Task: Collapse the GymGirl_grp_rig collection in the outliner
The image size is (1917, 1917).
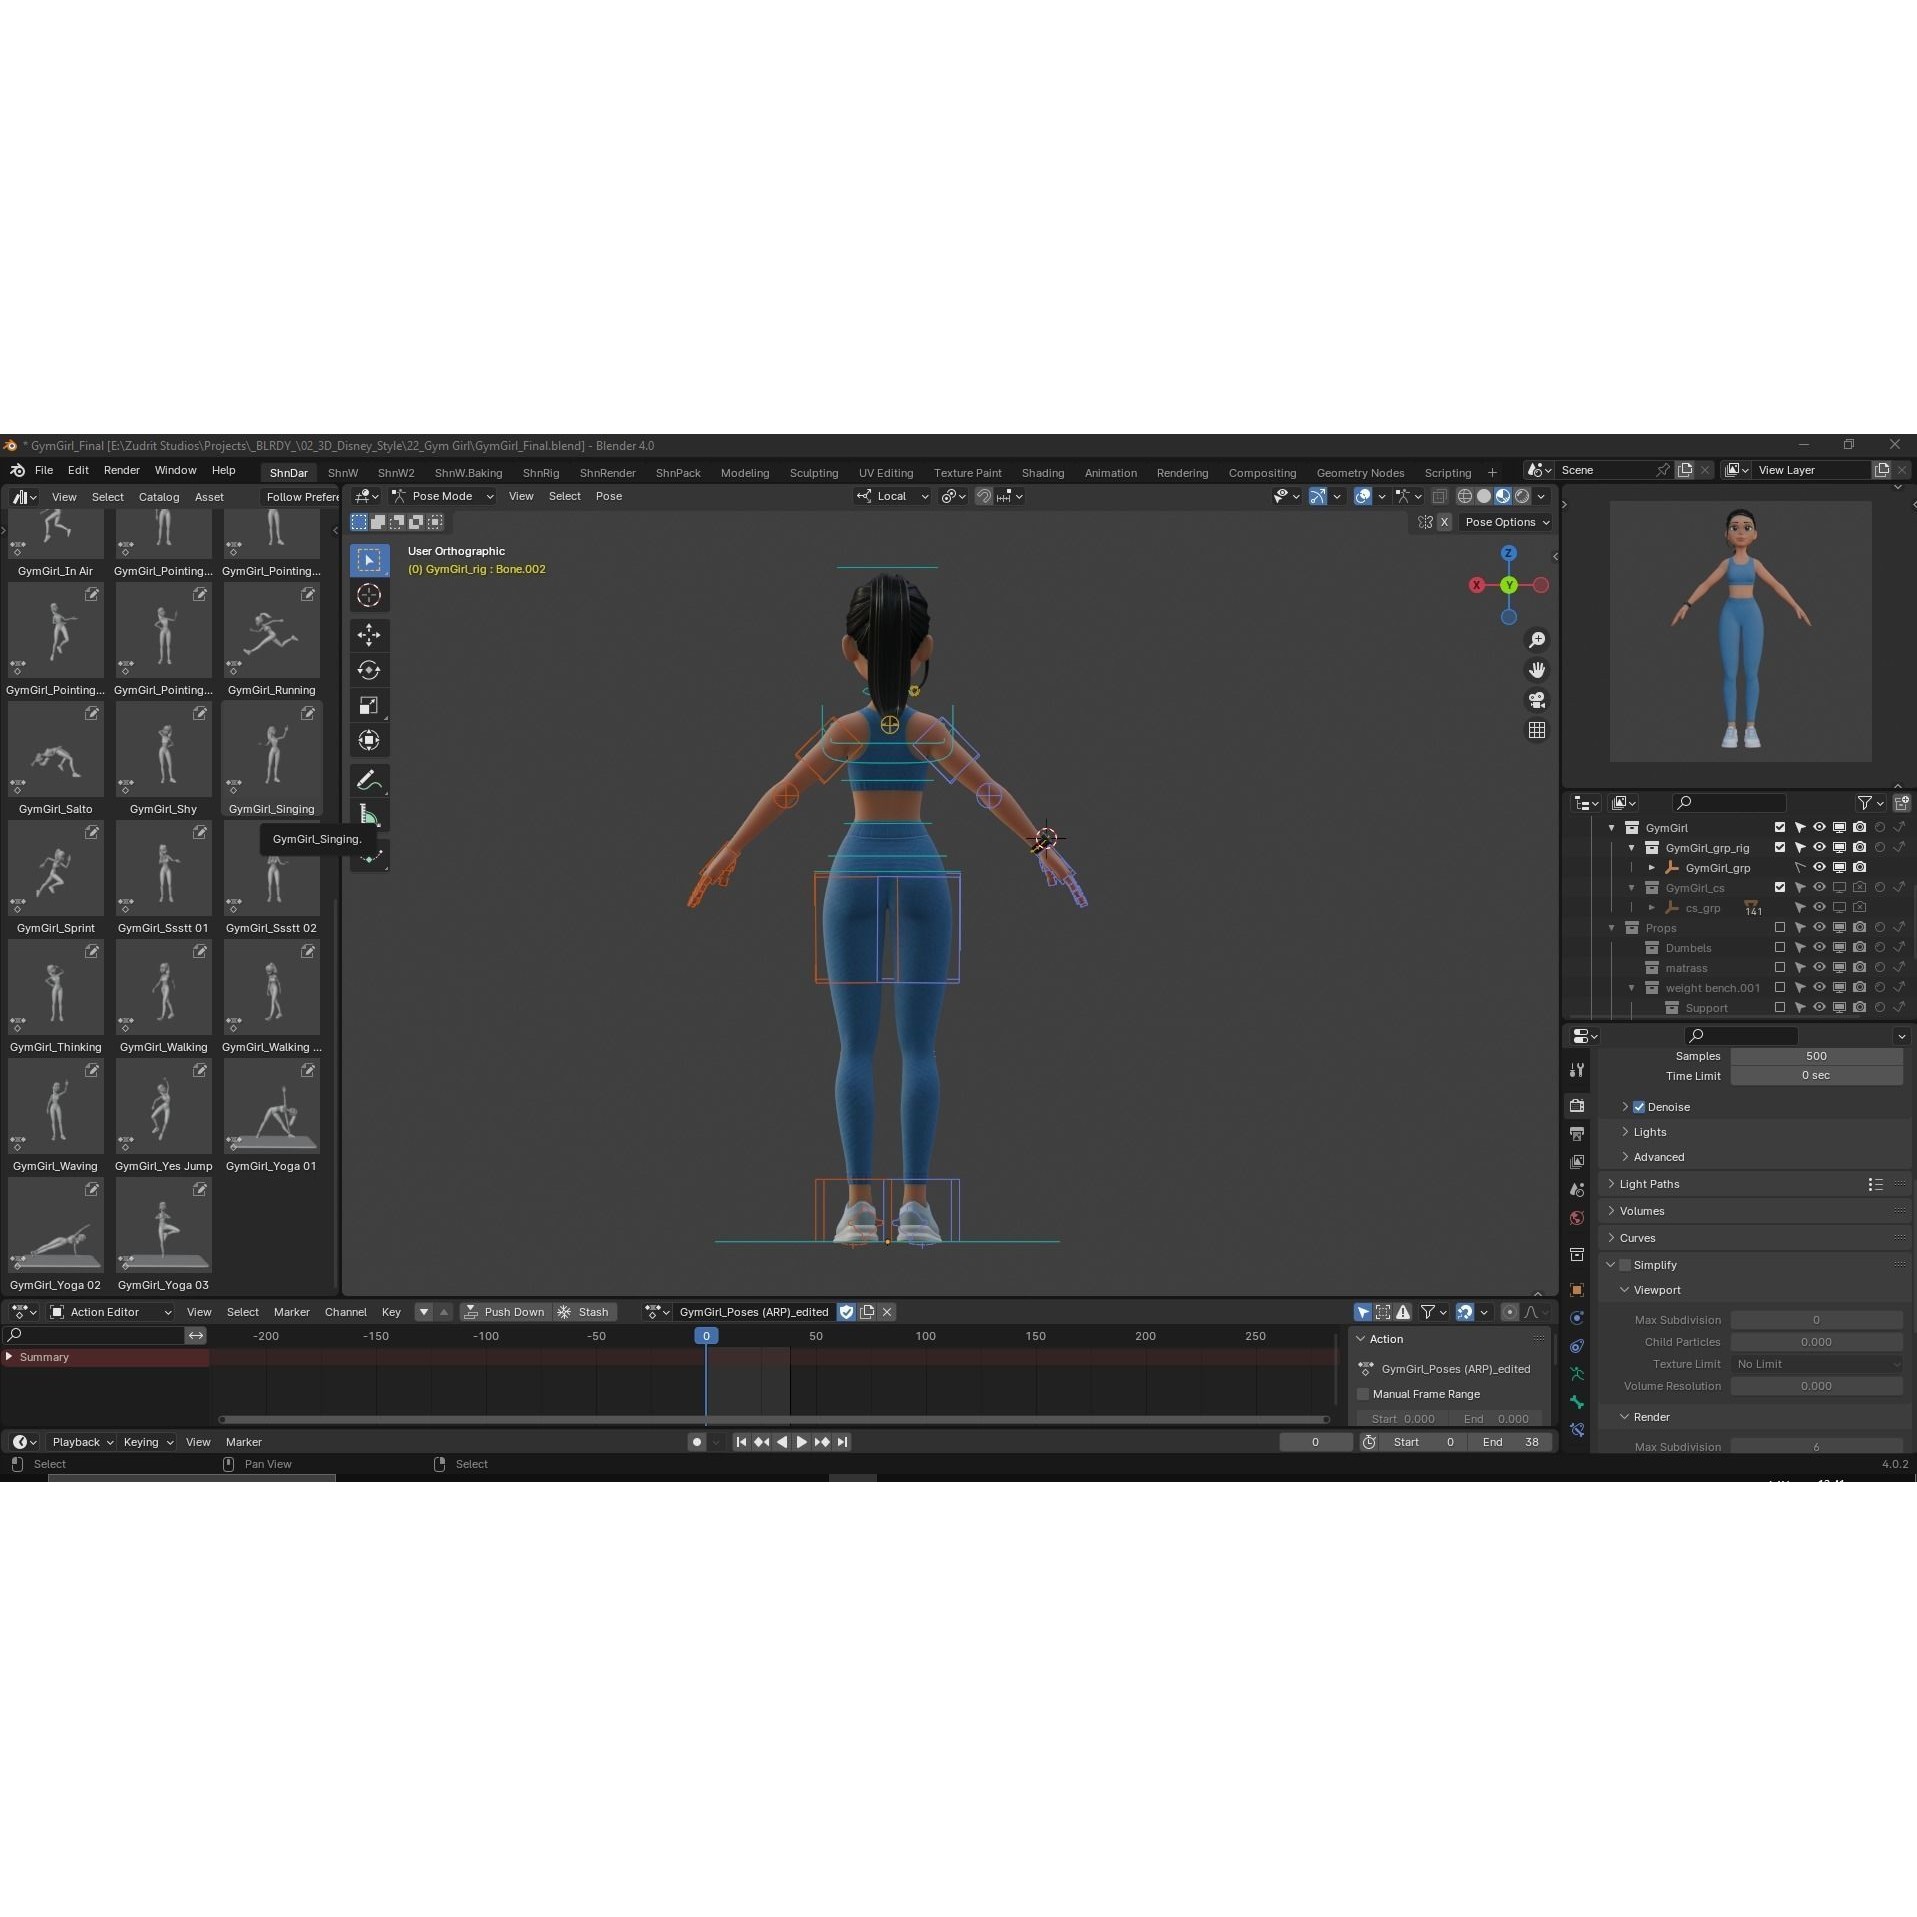Action: 1632,847
